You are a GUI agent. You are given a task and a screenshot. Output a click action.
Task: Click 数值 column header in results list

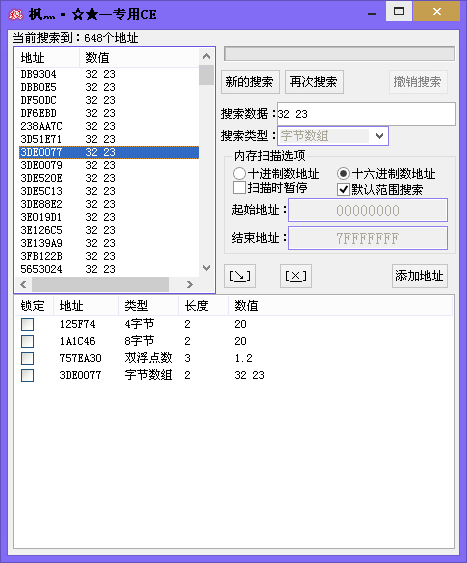click(139, 57)
